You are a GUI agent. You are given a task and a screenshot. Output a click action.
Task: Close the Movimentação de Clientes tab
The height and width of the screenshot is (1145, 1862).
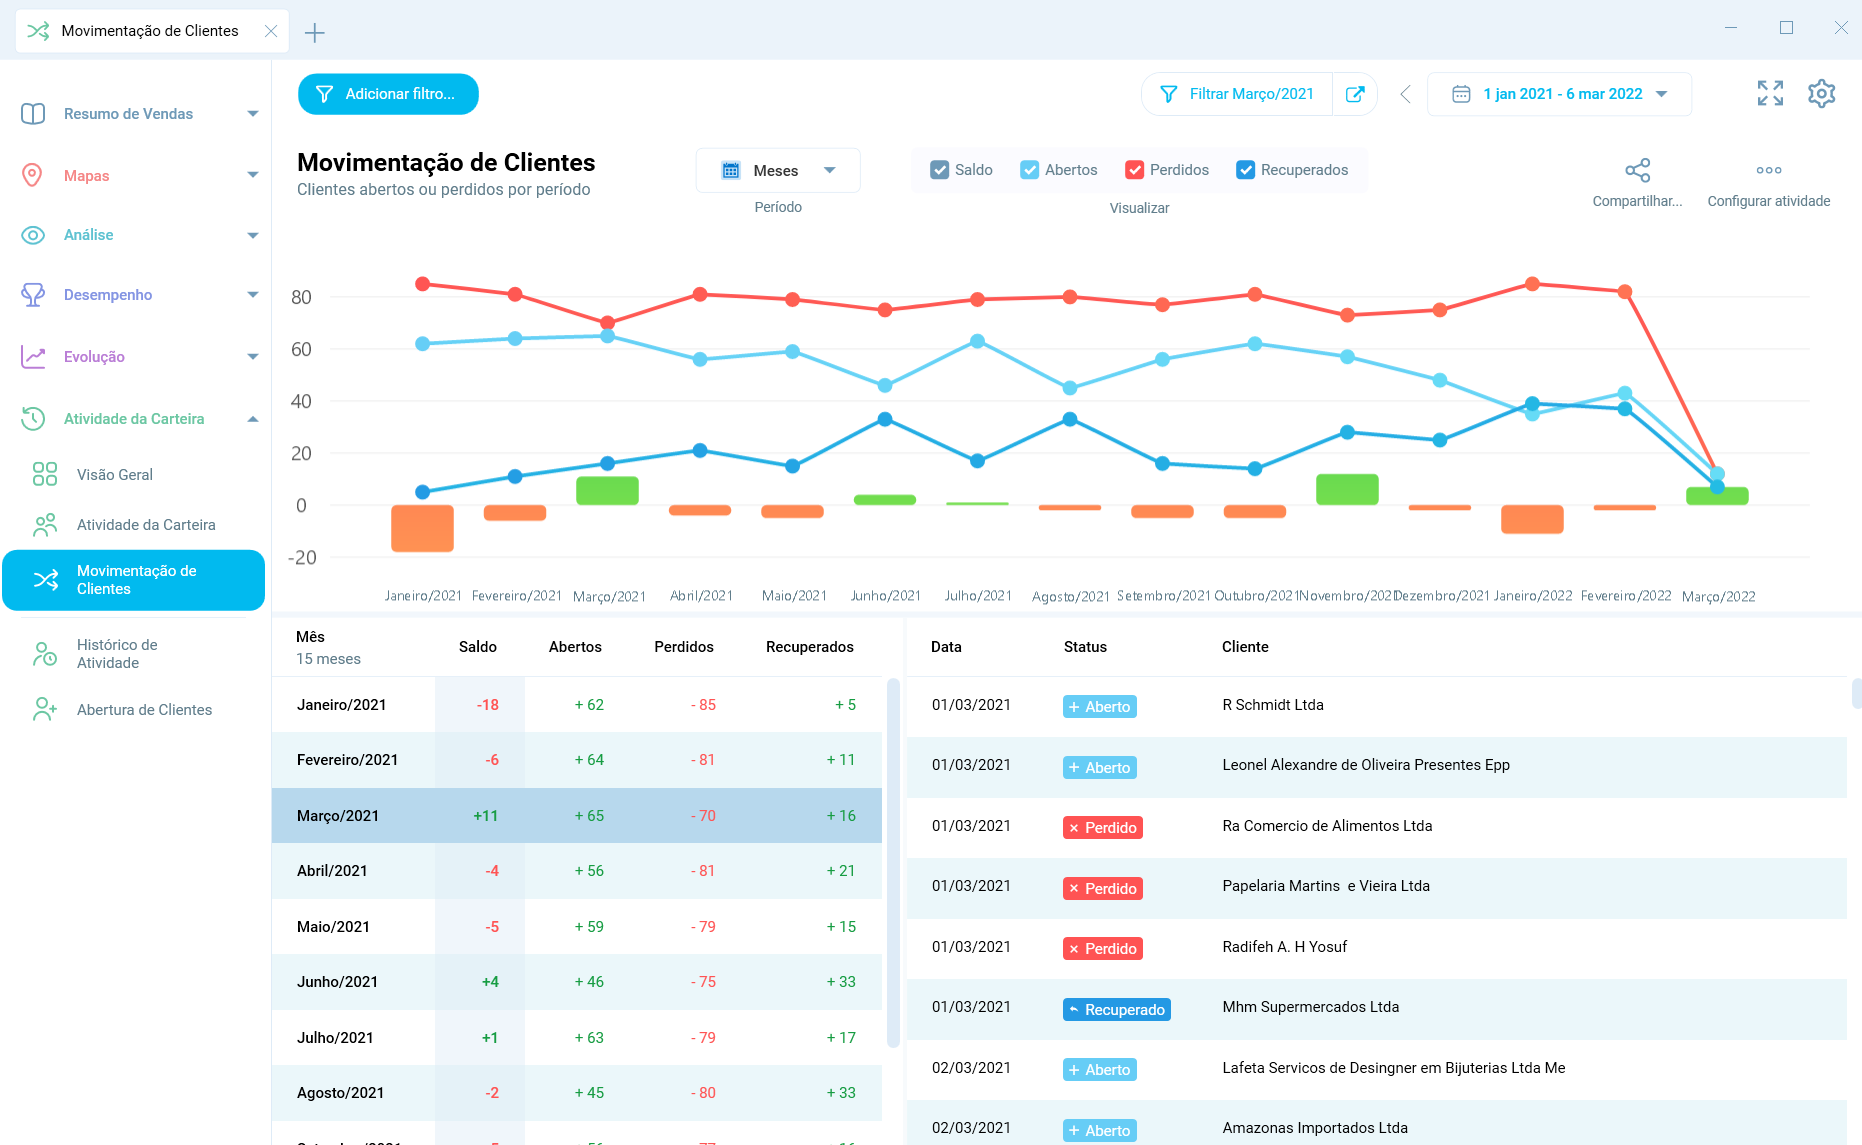[271, 31]
